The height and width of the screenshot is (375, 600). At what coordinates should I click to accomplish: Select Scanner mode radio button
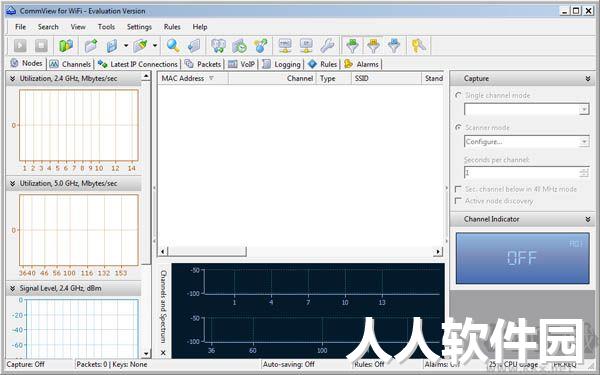(458, 127)
